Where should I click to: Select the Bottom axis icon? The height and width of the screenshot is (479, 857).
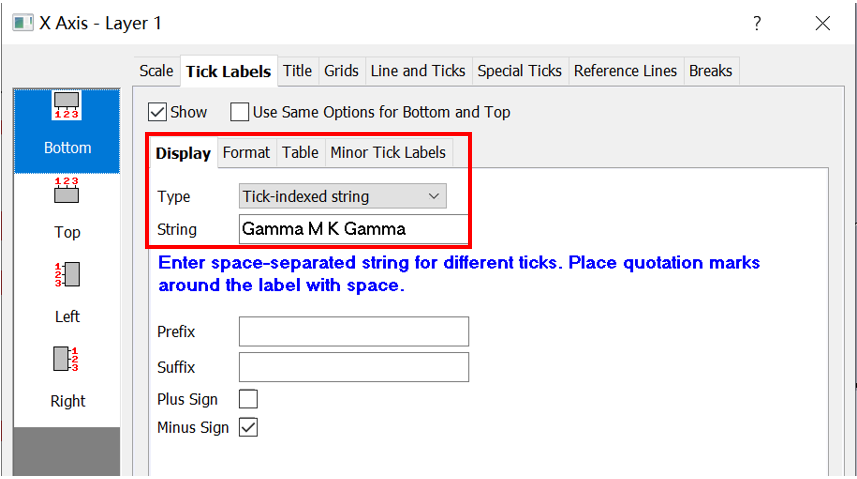67,105
